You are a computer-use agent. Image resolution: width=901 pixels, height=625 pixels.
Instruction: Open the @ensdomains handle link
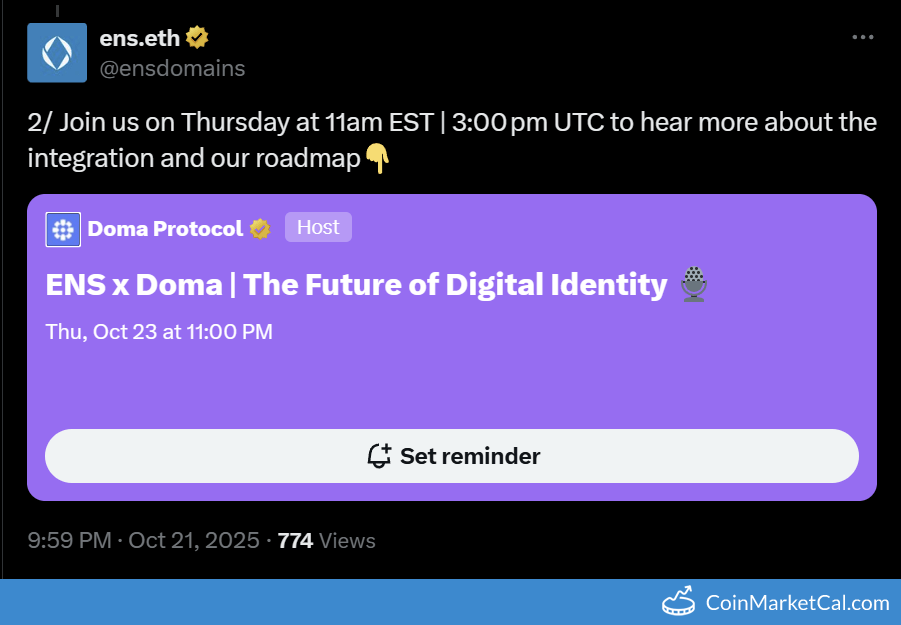[x=172, y=68]
